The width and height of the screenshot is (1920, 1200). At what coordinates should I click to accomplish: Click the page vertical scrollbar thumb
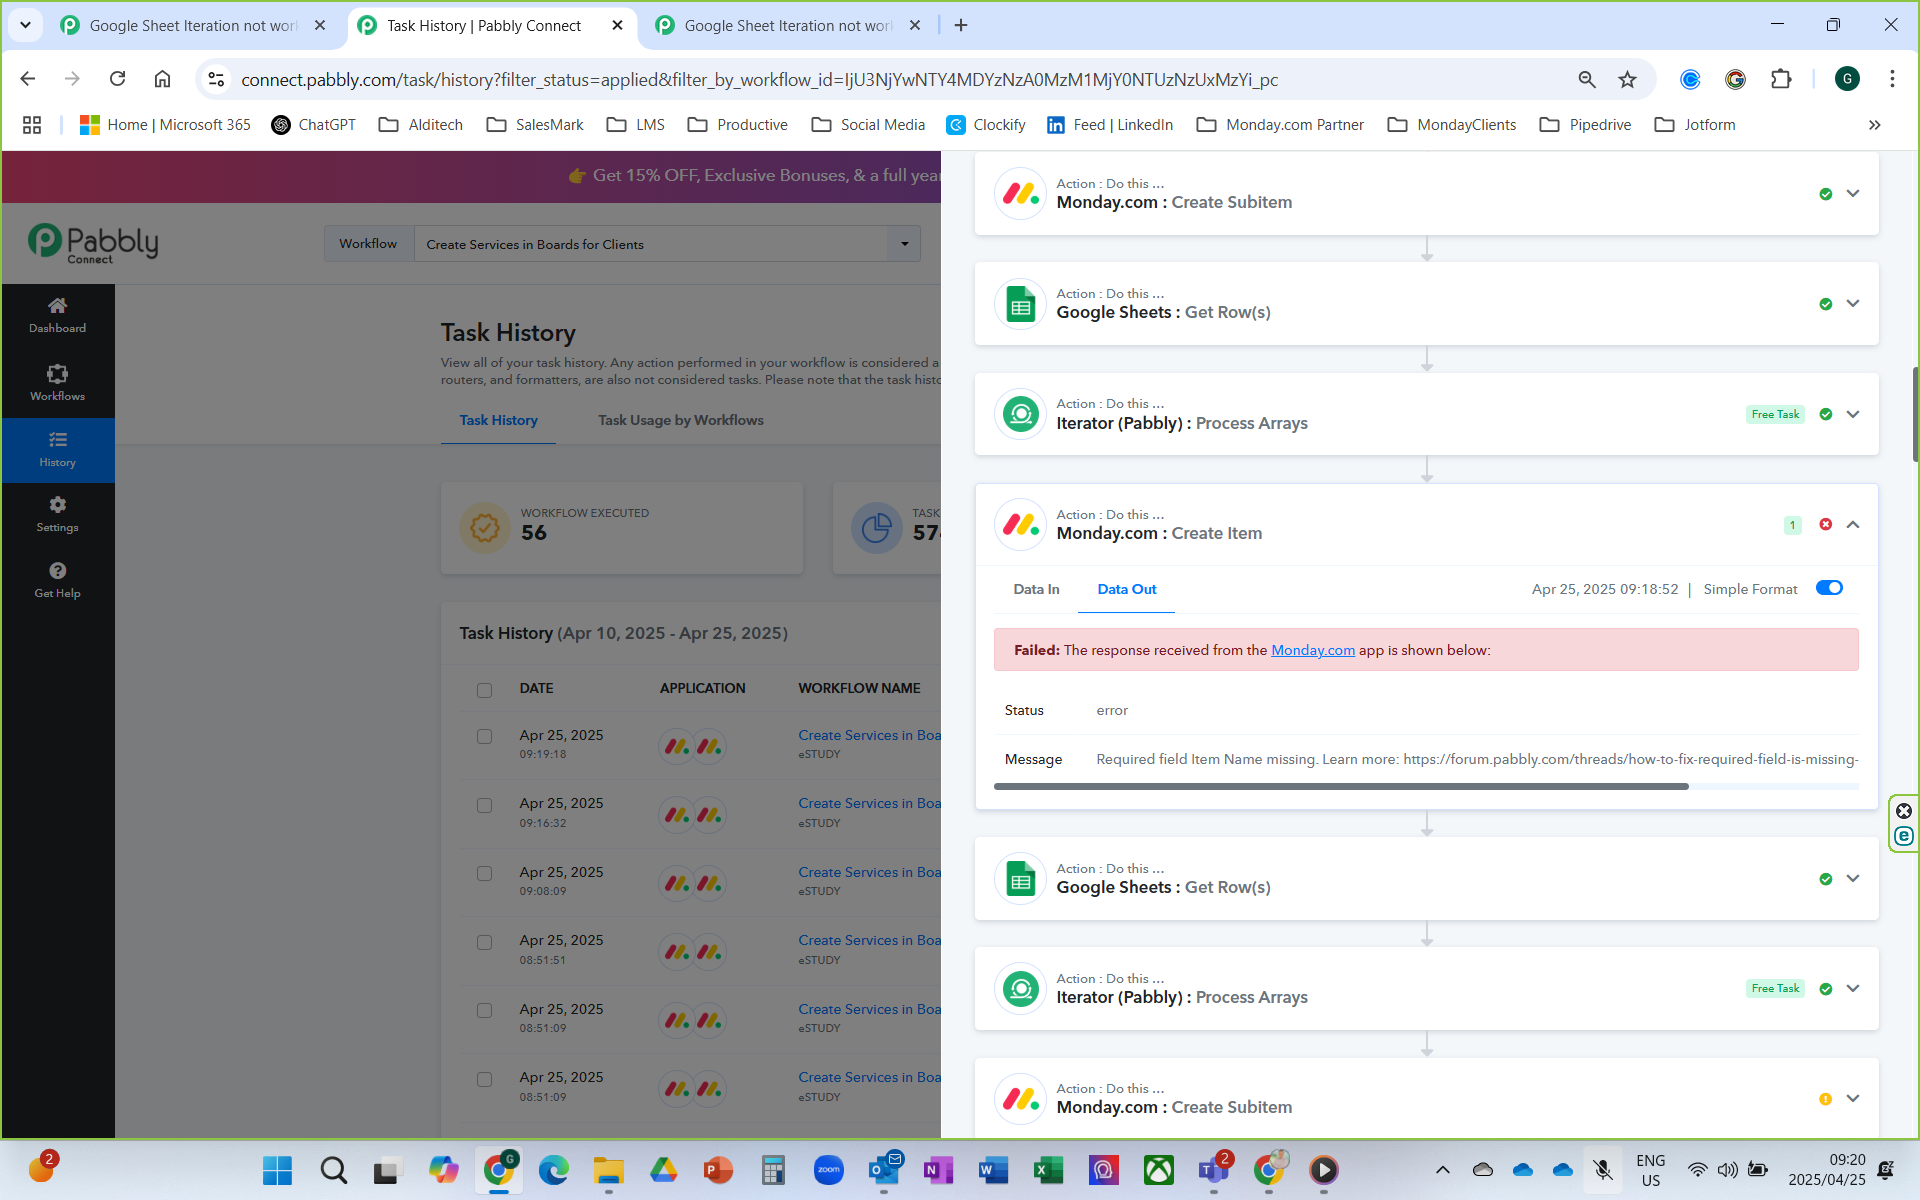pos(1915,414)
